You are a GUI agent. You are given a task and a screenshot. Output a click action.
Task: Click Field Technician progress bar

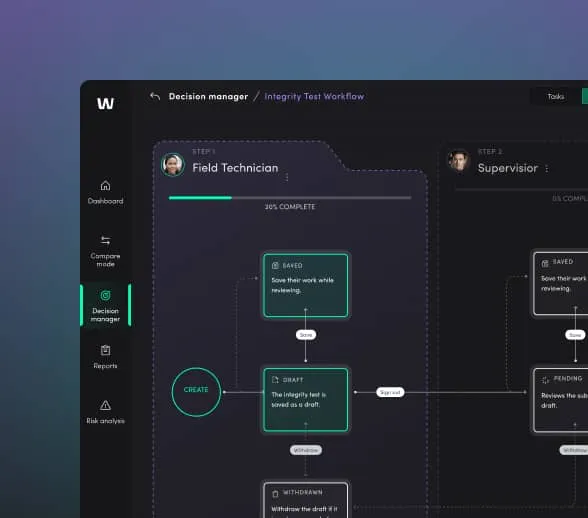coord(290,198)
